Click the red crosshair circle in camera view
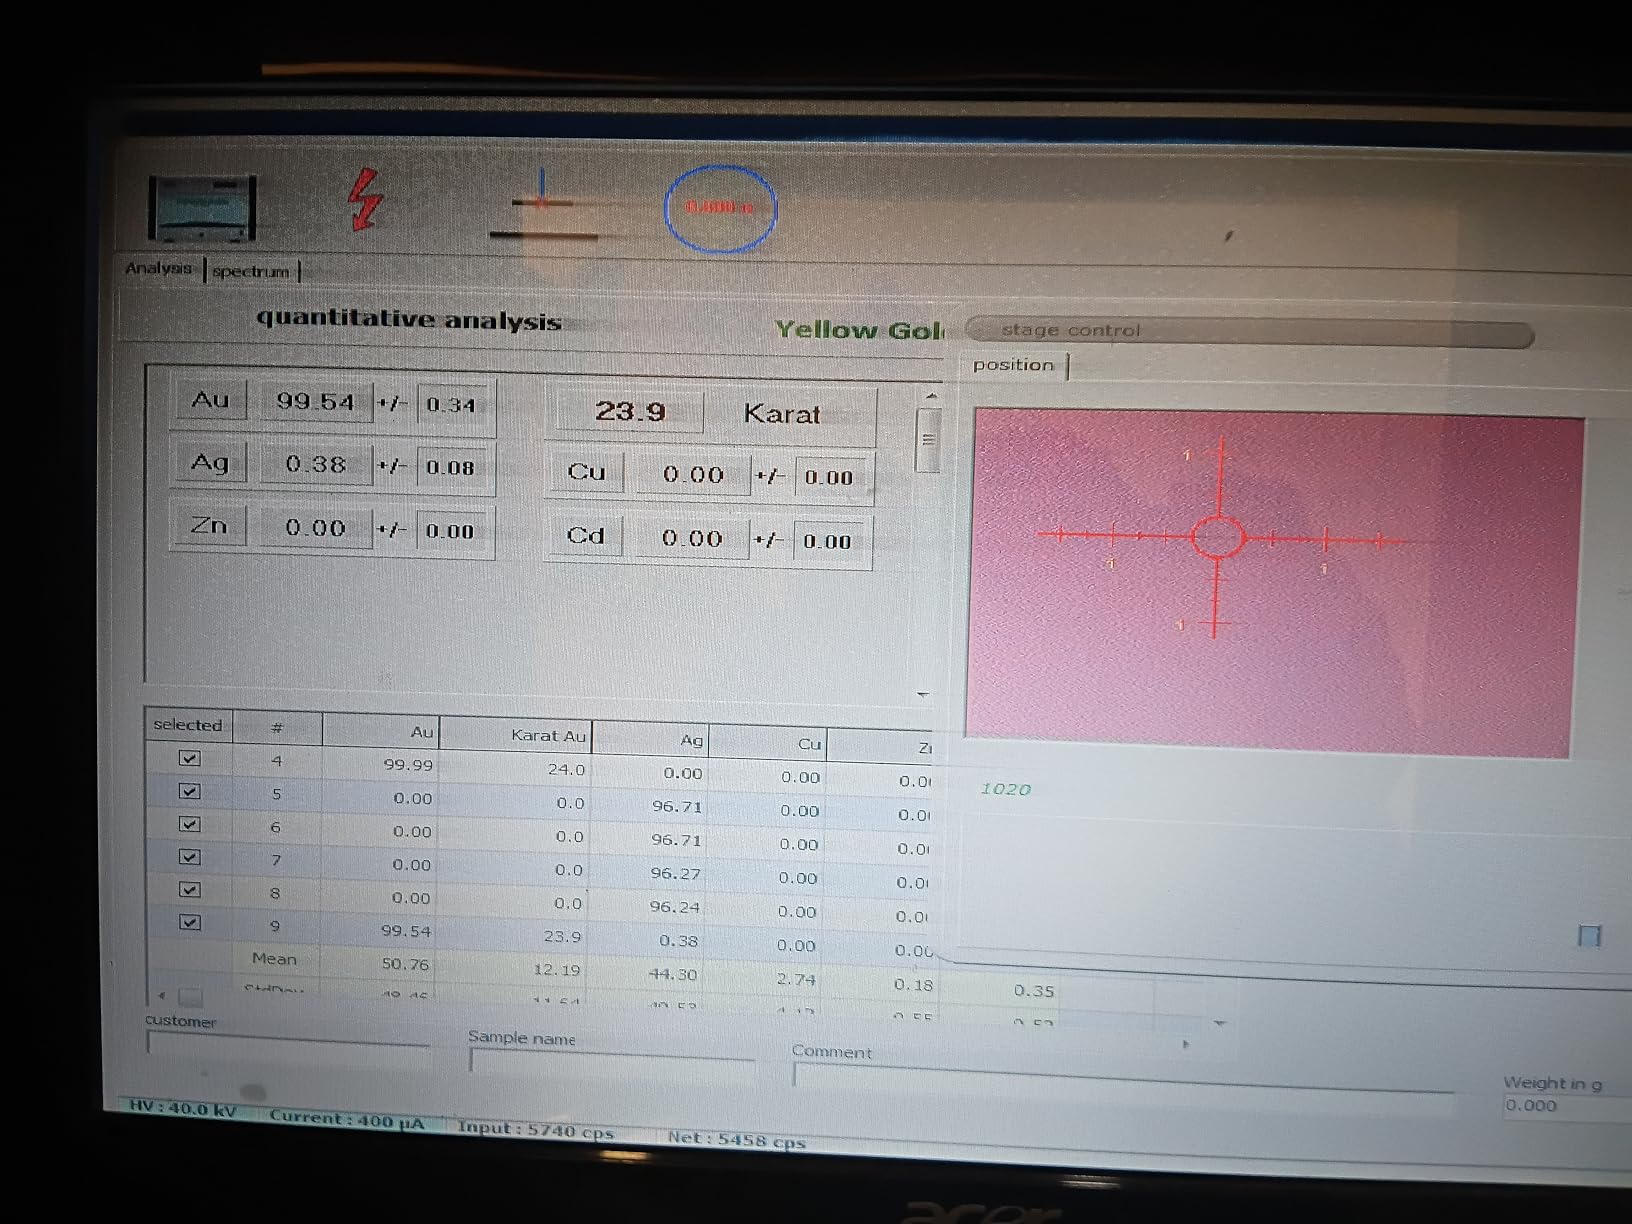The height and width of the screenshot is (1224, 1632). pyautogui.click(x=1218, y=537)
